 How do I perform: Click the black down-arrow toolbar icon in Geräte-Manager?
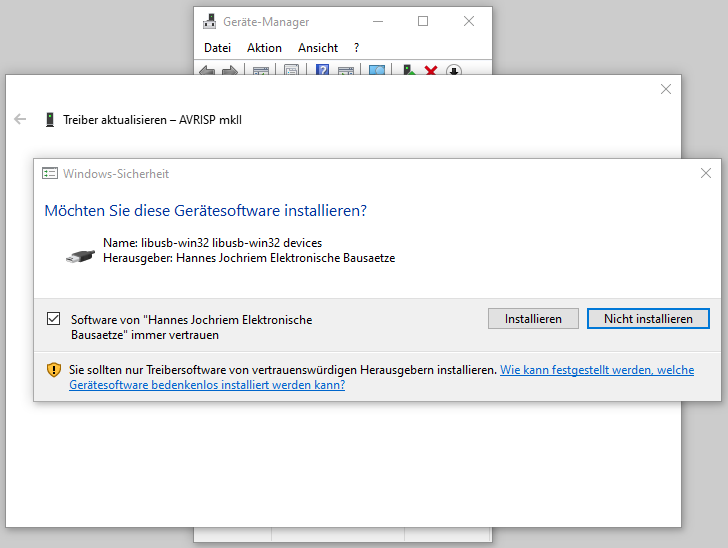coord(453,71)
